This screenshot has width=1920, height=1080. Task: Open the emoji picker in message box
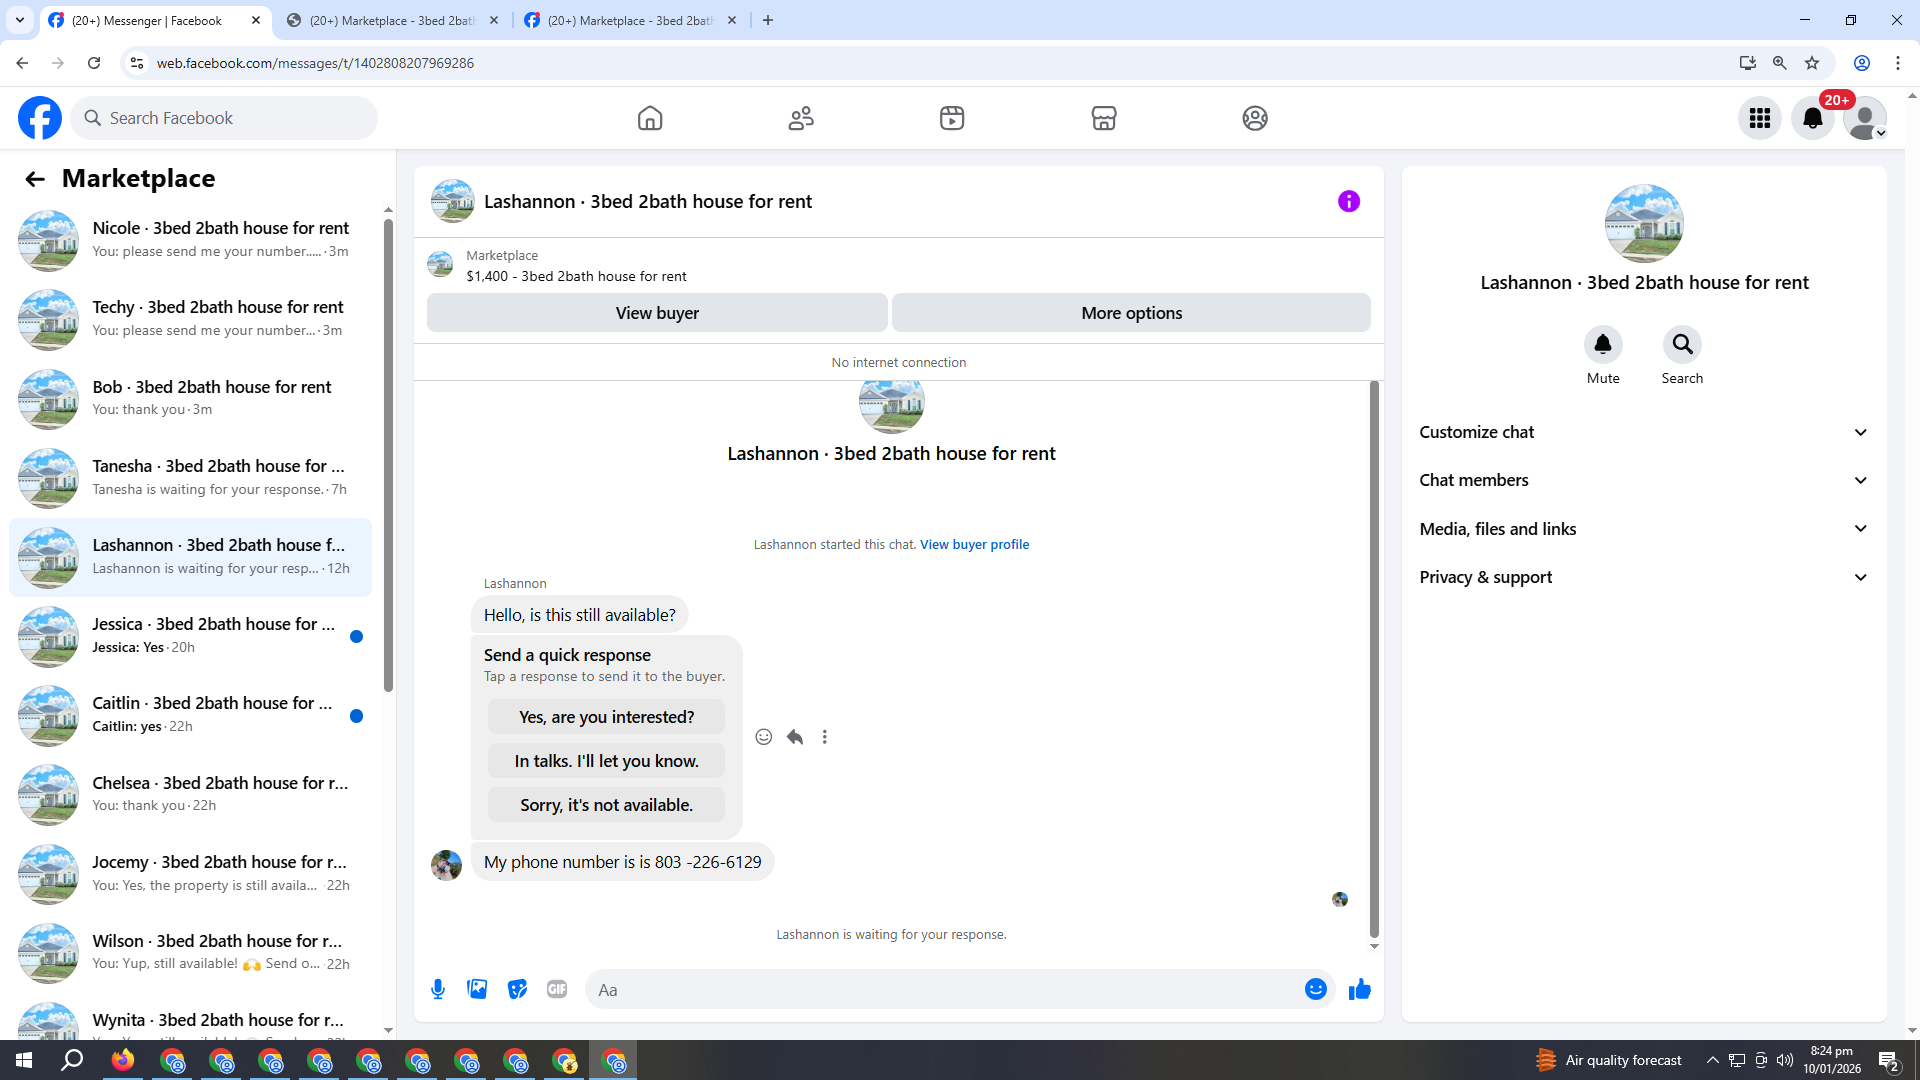[1315, 989]
